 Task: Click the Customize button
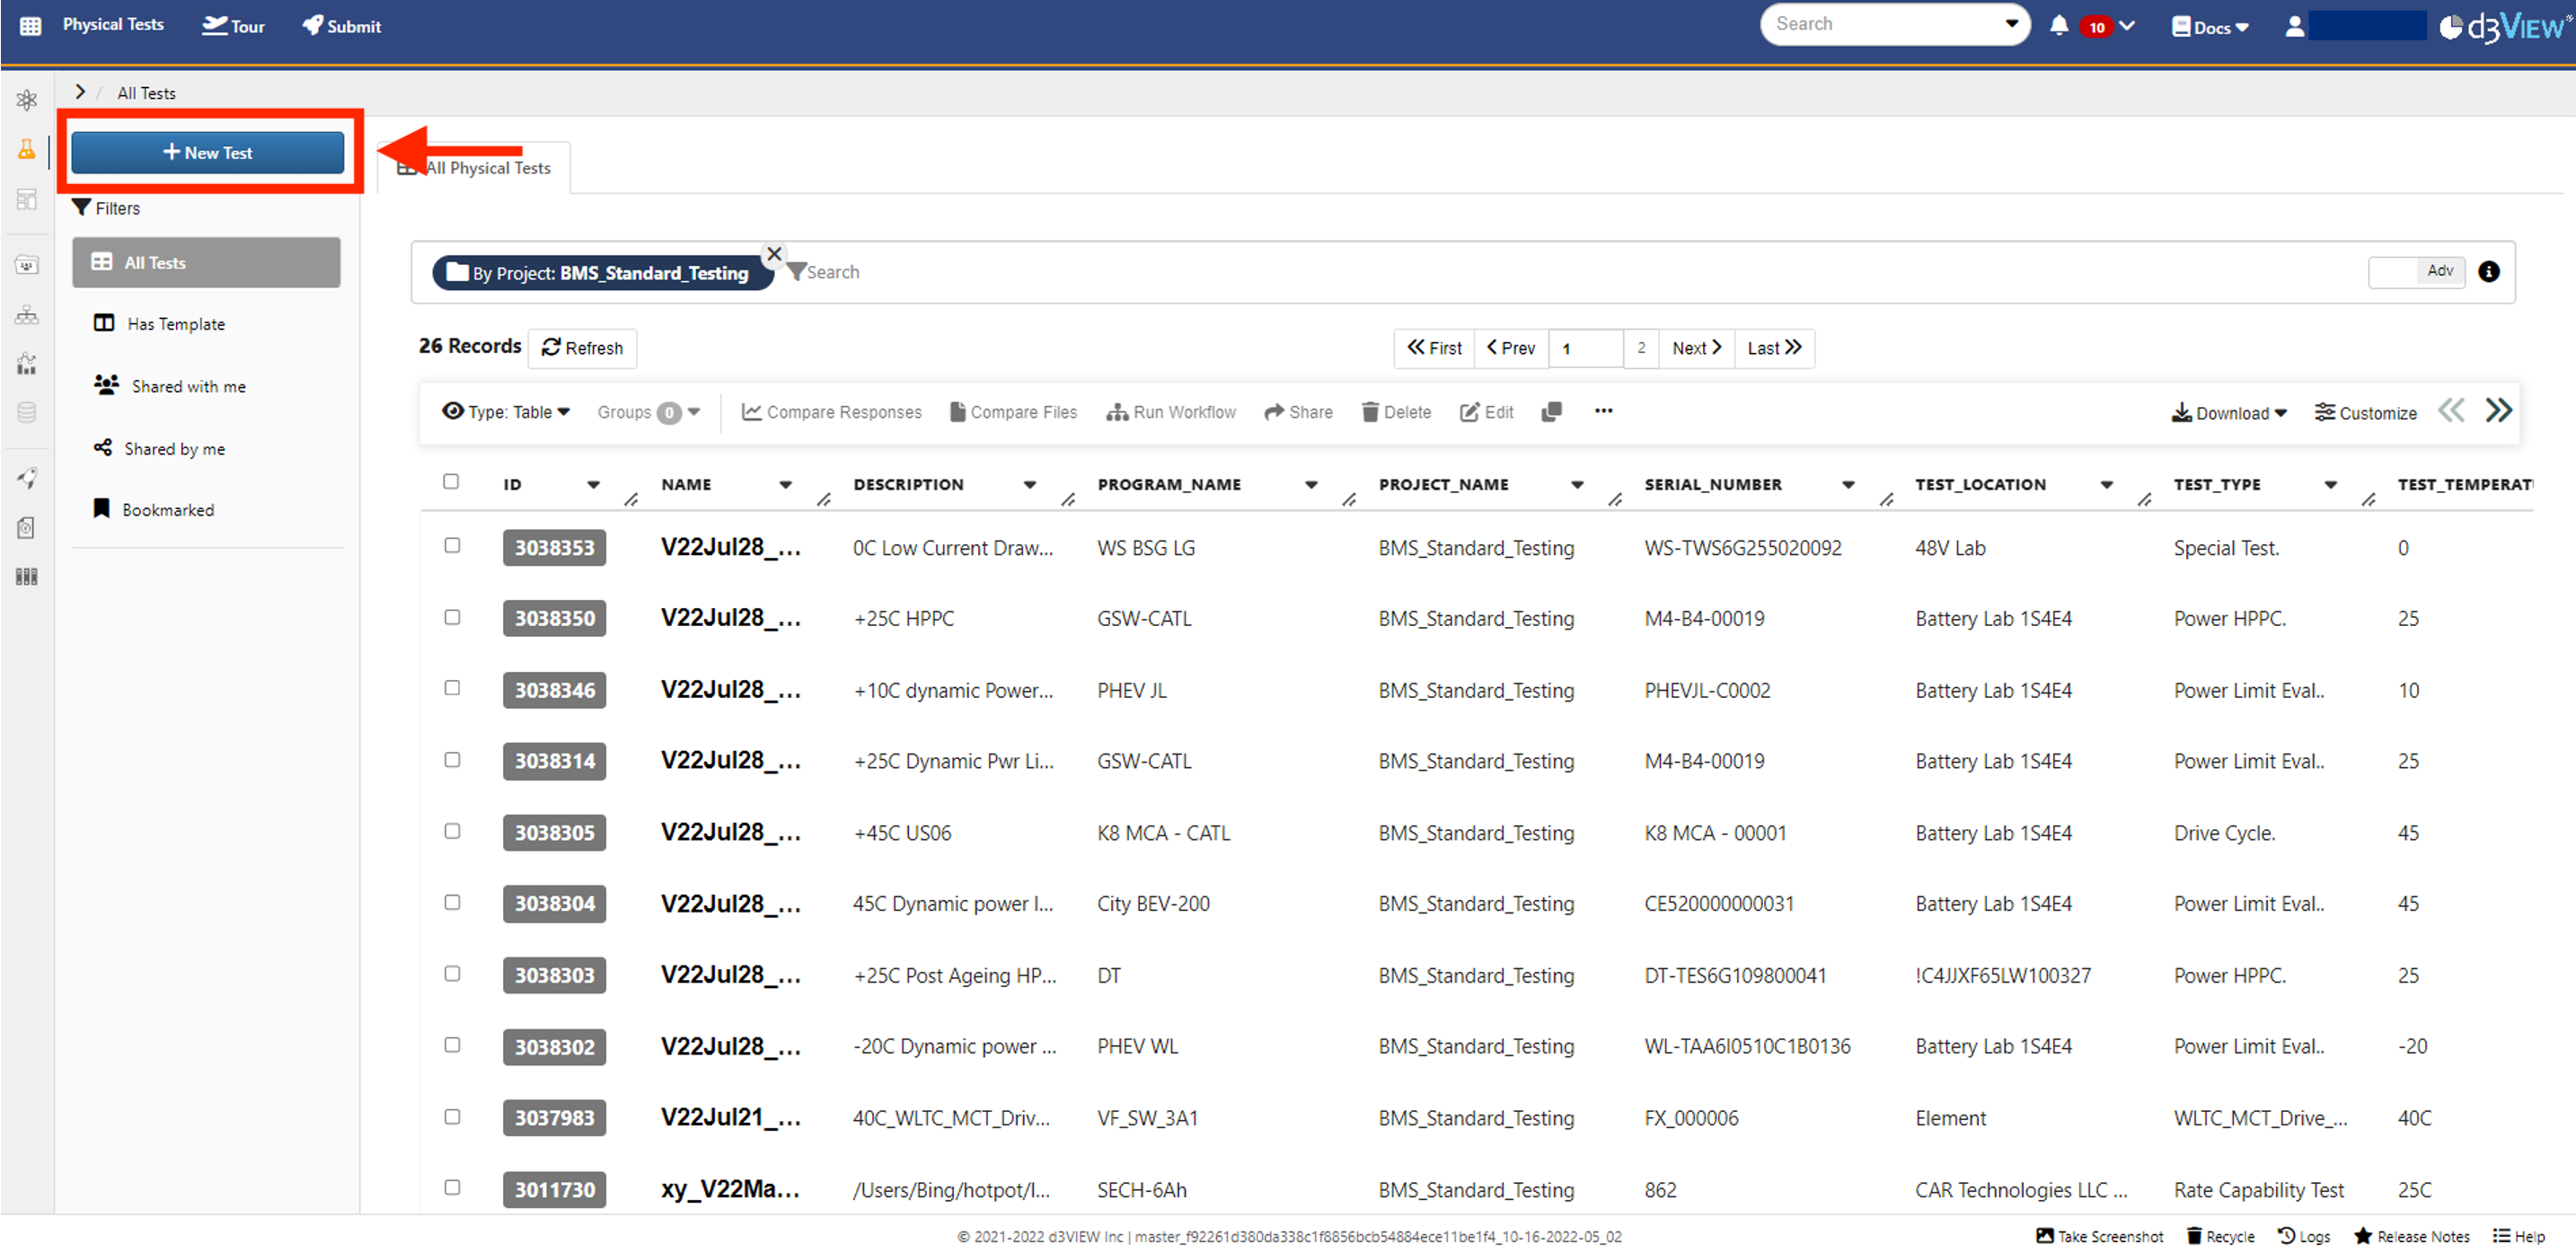pyautogui.click(x=2365, y=413)
